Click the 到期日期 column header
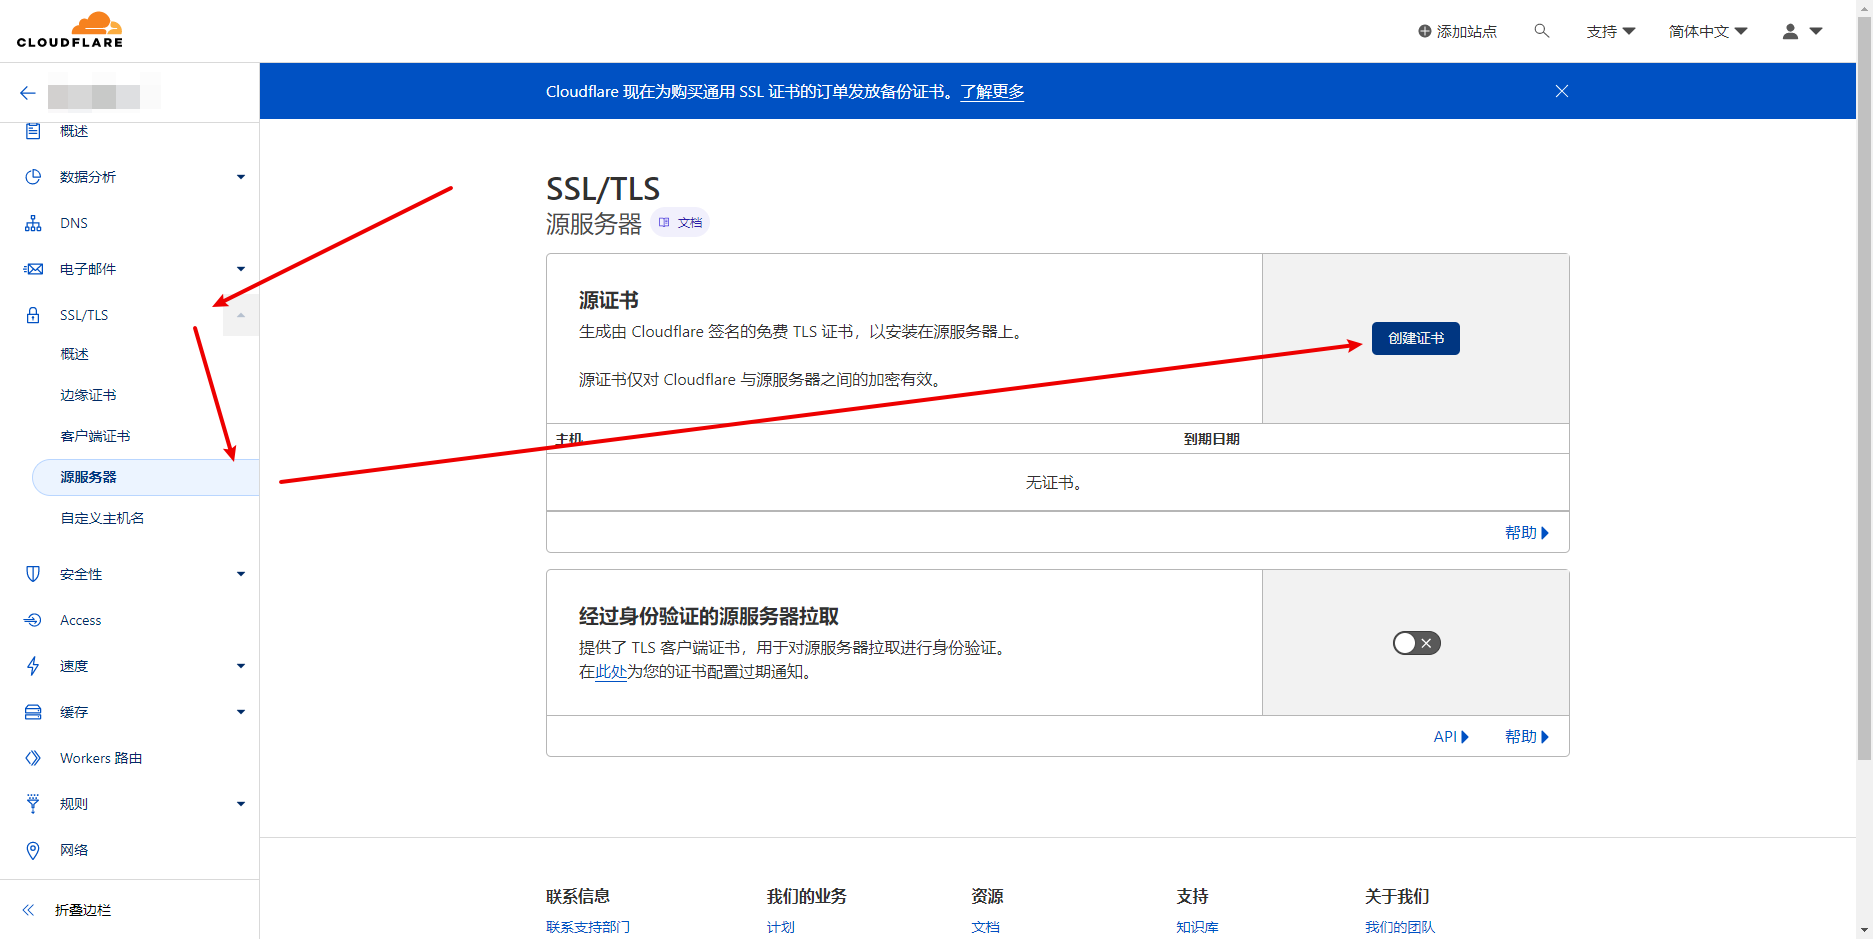Image resolution: width=1873 pixels, height=939 pixels. click(x=1212, y=439)
